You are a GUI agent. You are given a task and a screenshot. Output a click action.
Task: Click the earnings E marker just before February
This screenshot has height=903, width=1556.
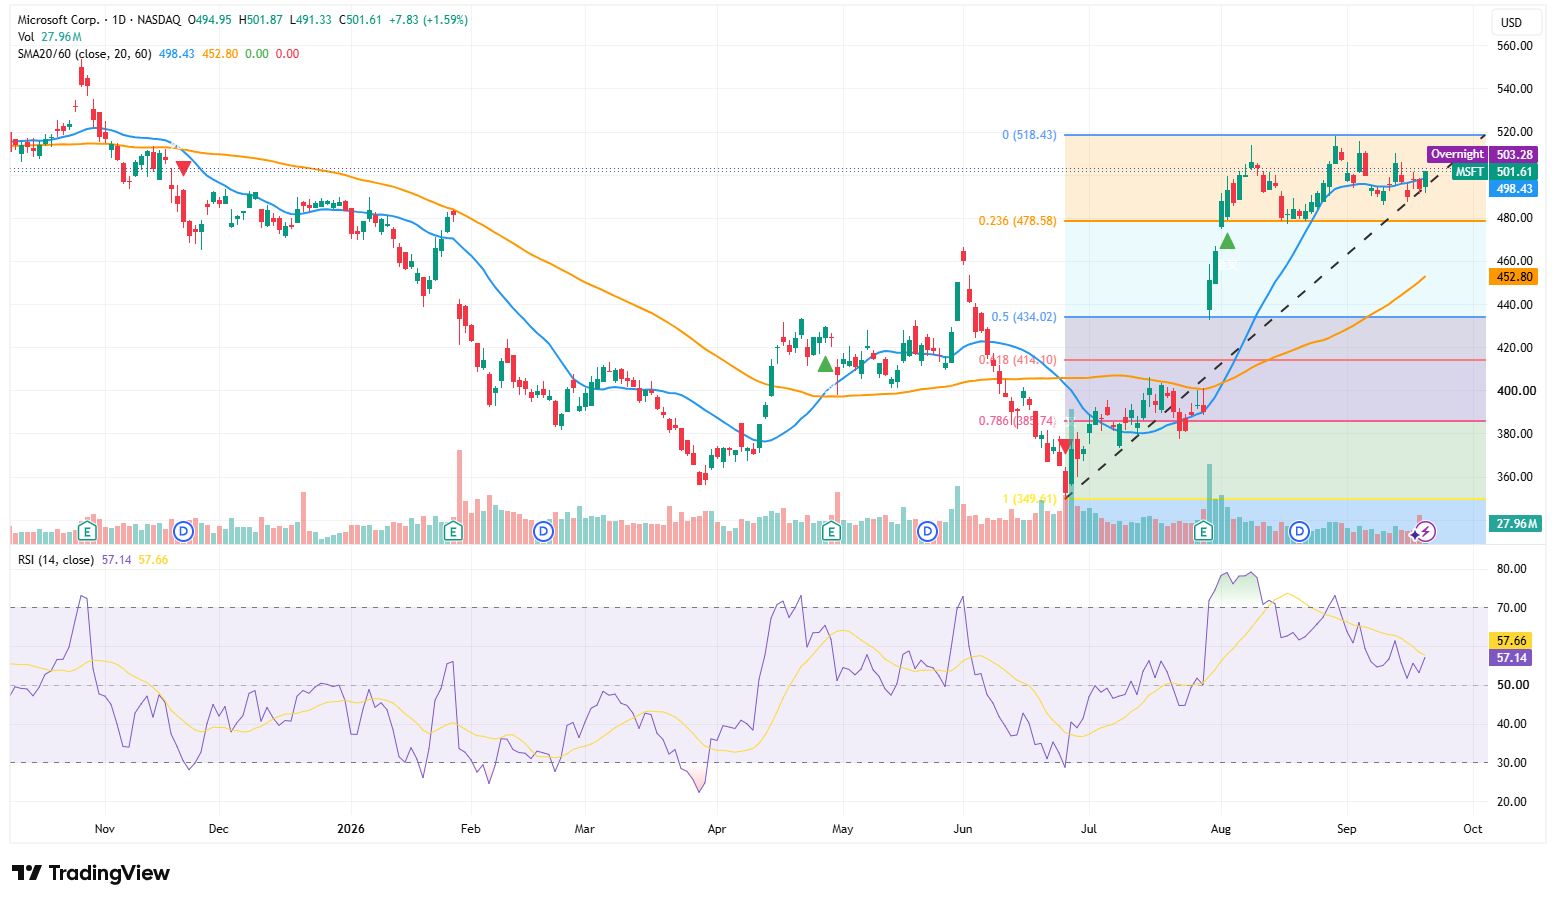454,531
